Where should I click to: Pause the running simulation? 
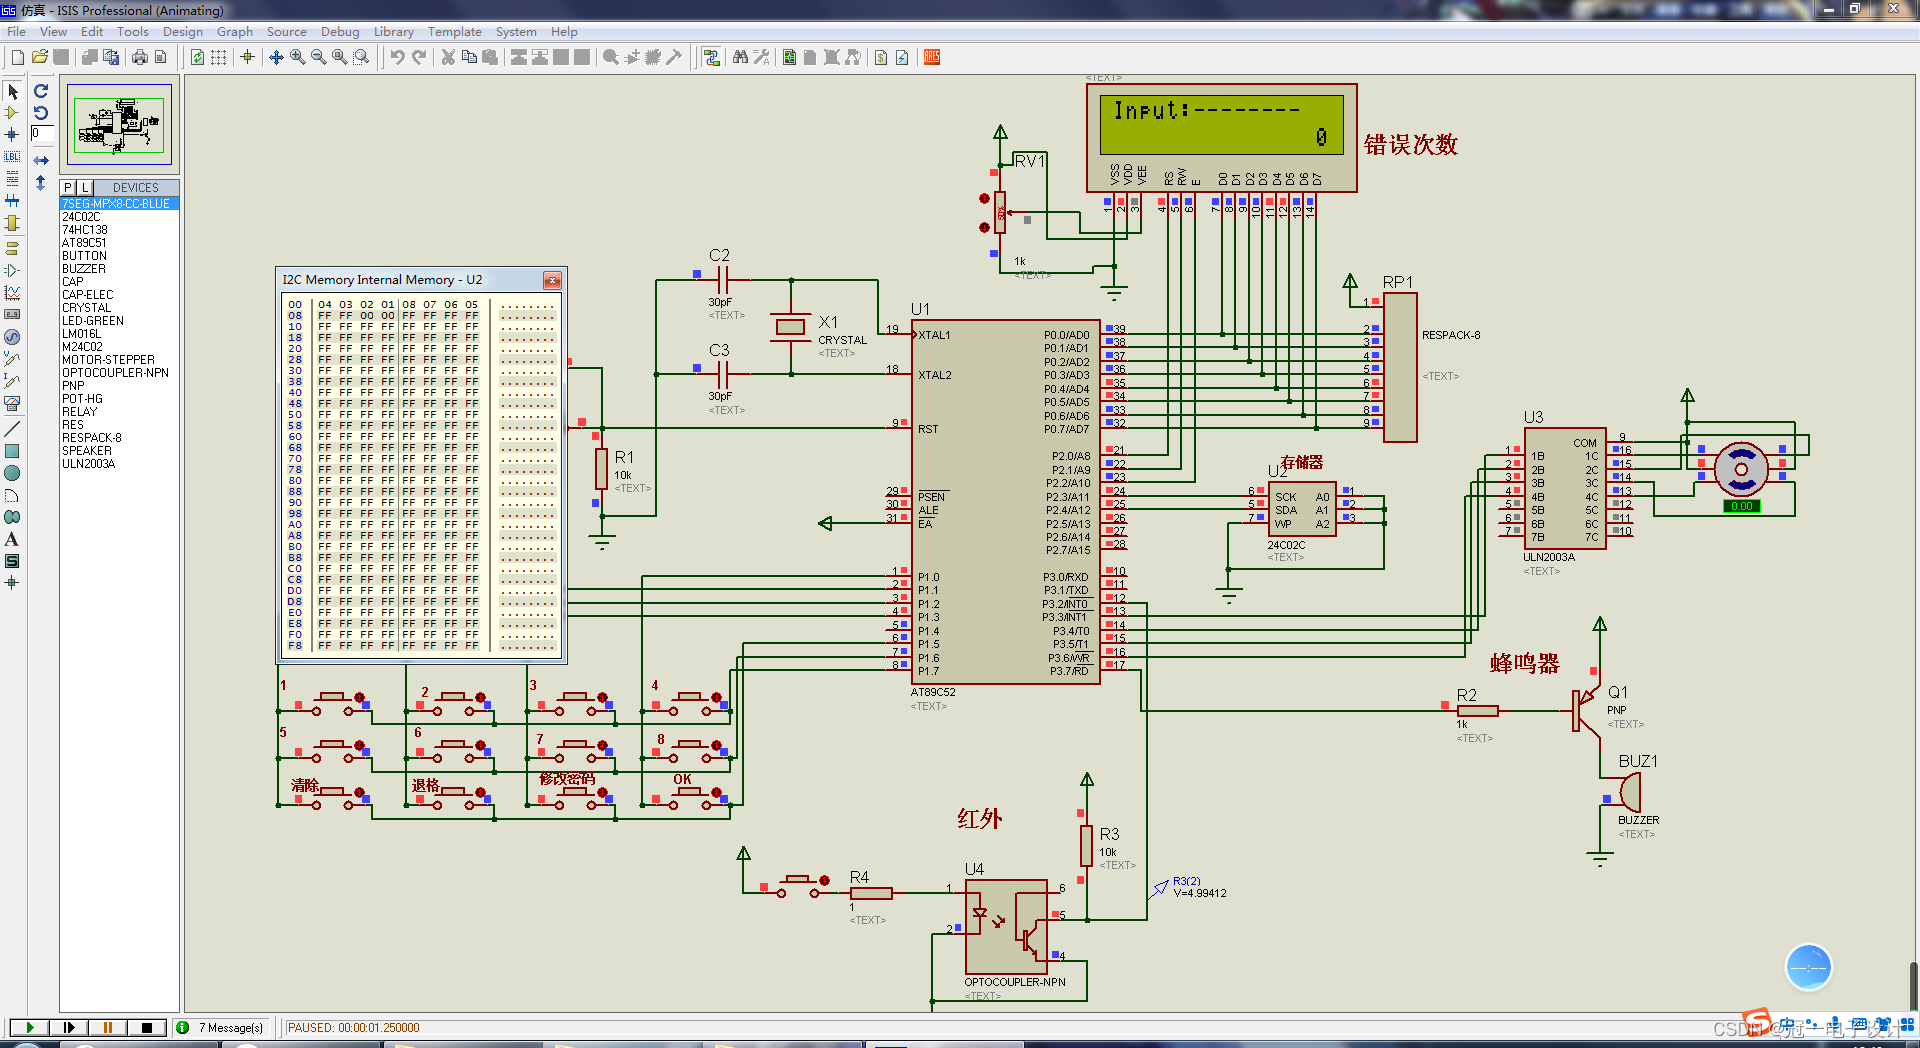coord(107,1027)
